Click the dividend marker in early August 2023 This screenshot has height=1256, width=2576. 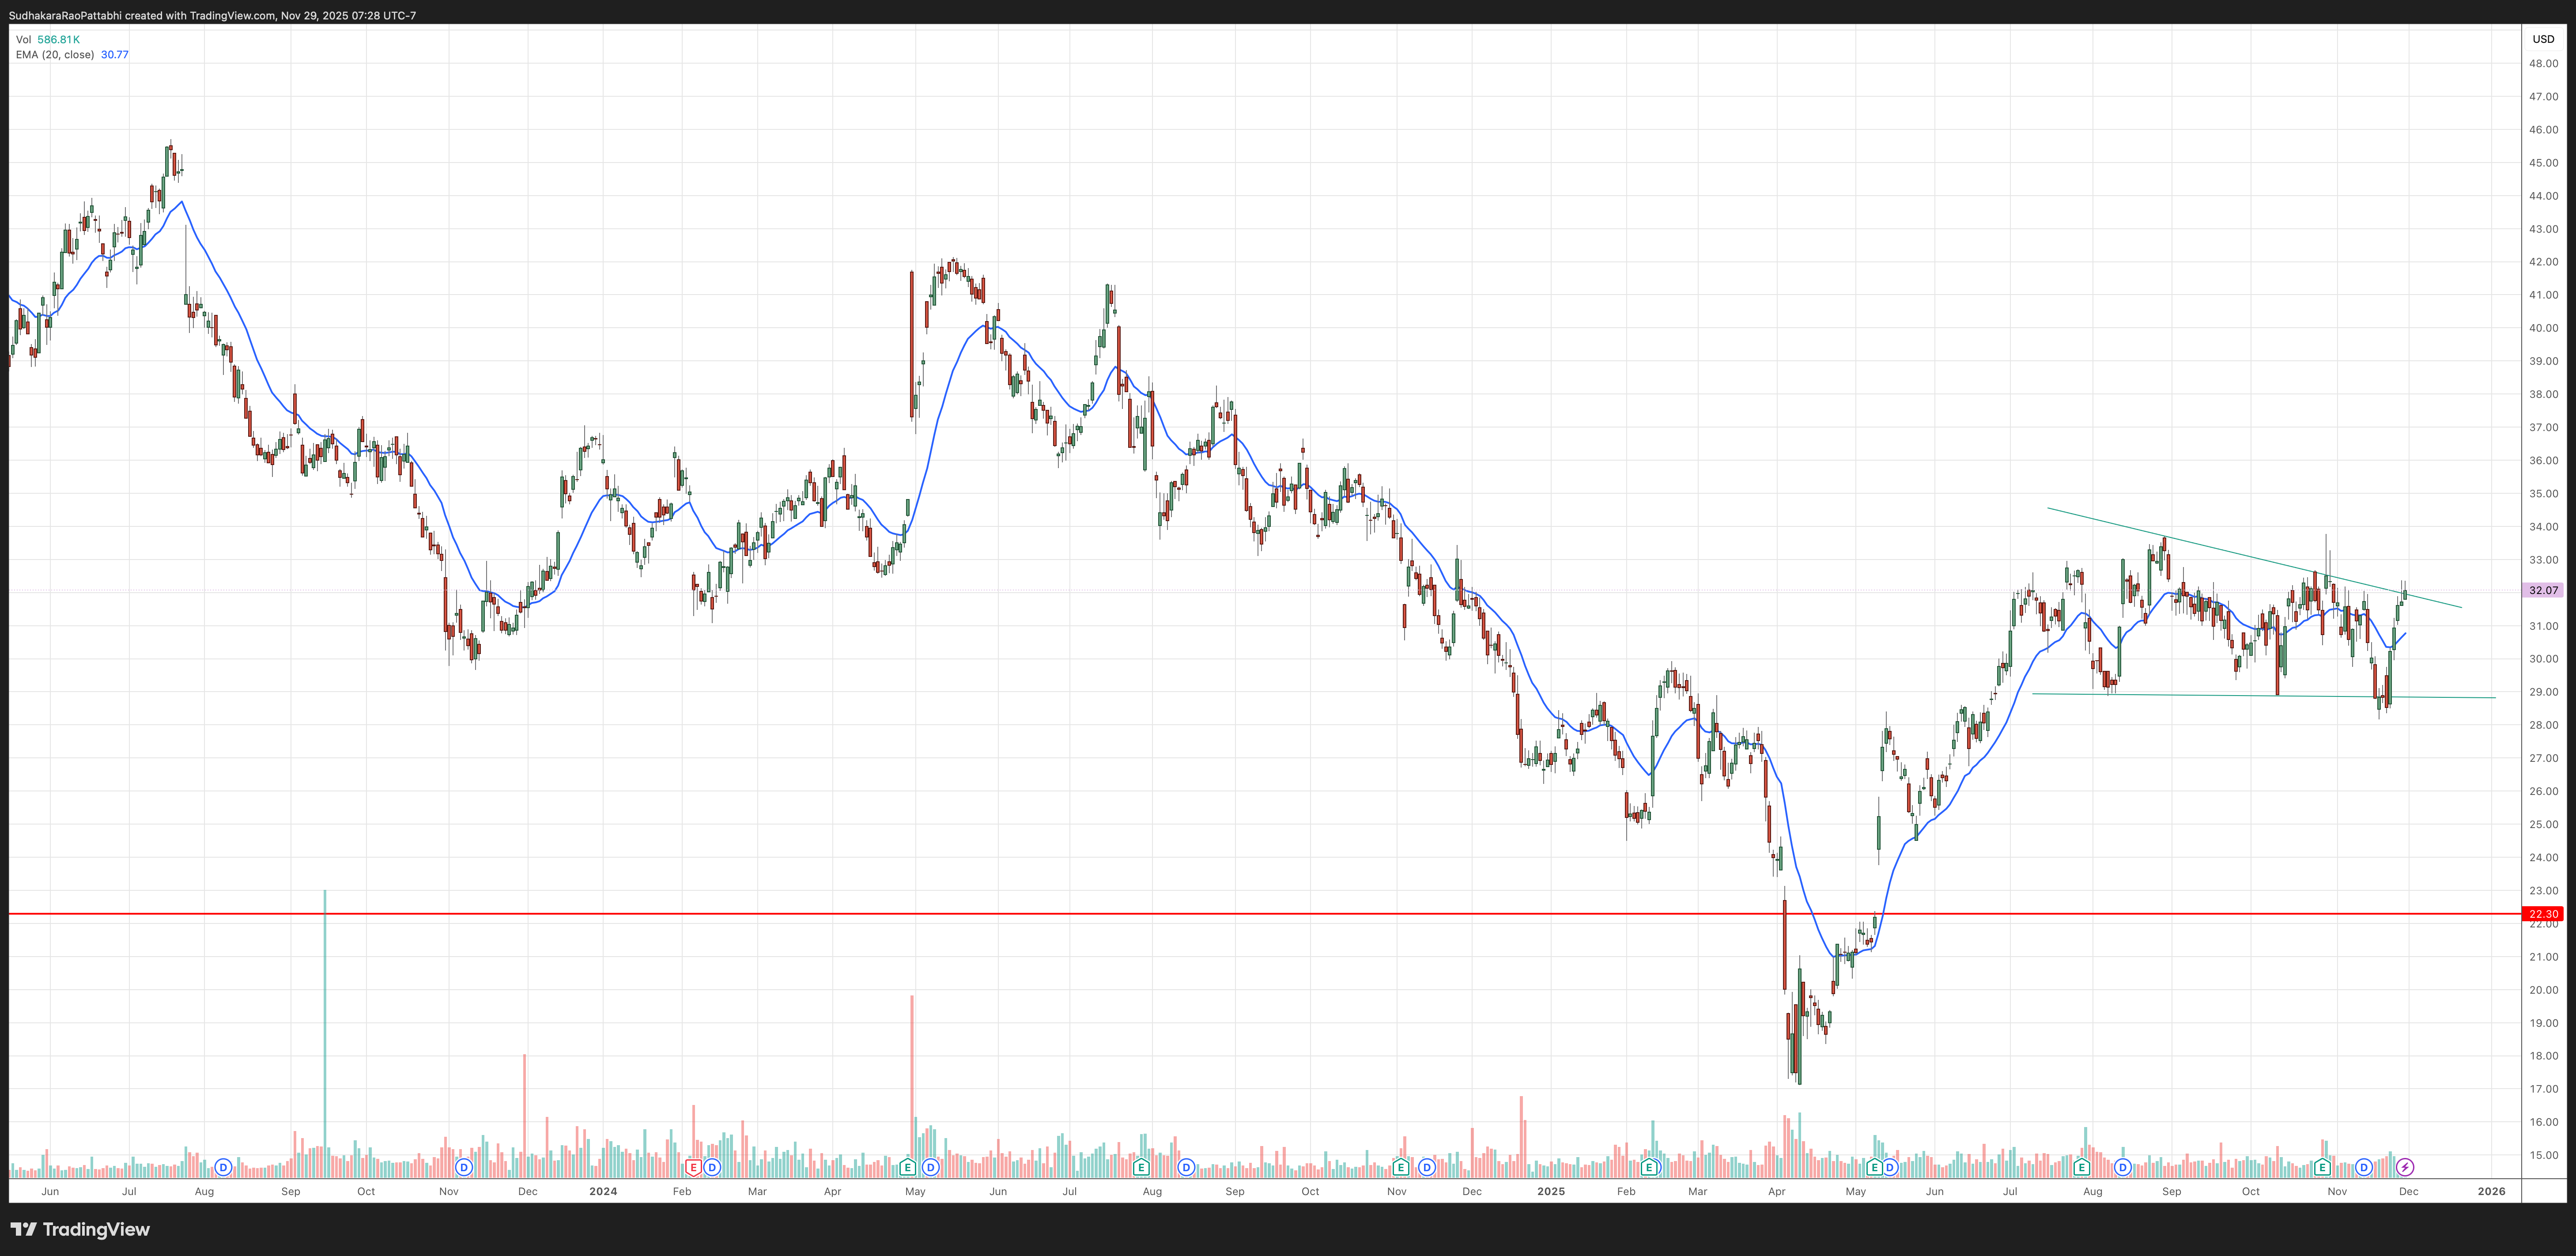click(223, 1167)
